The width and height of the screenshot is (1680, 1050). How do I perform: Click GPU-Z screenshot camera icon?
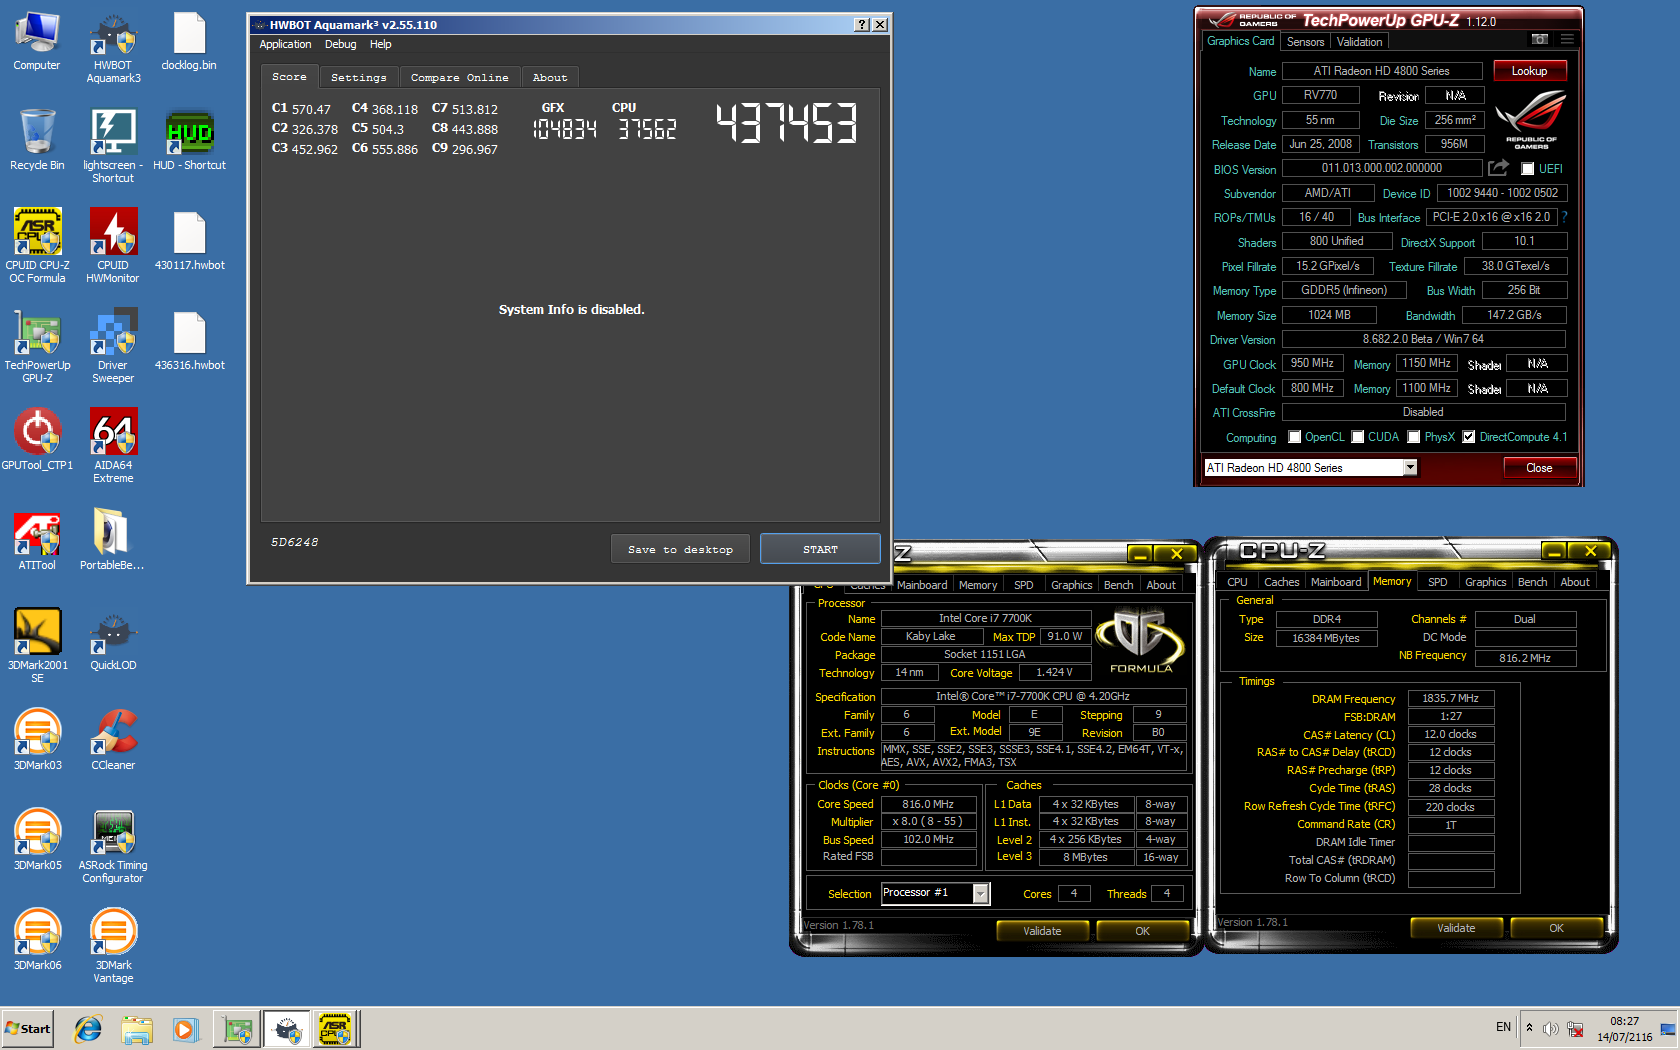coord(1540,39)
